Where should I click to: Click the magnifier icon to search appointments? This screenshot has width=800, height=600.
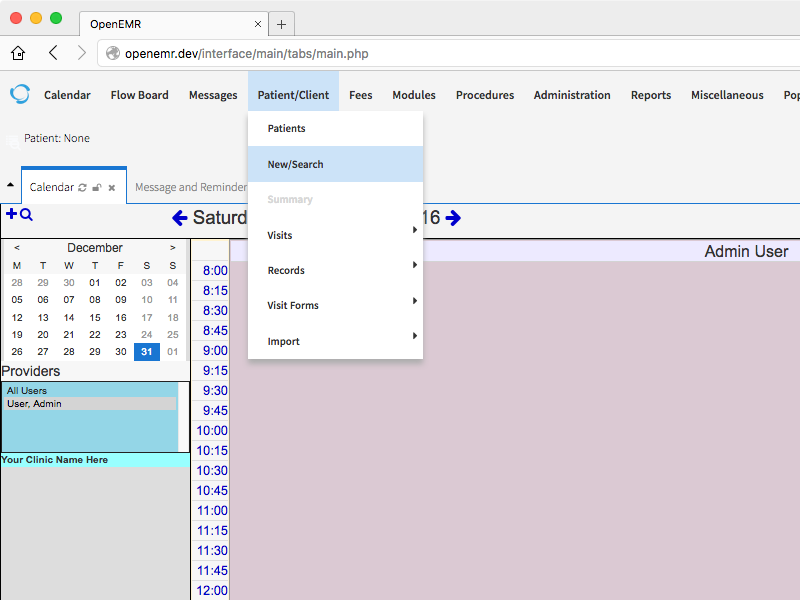pos(27,215)
